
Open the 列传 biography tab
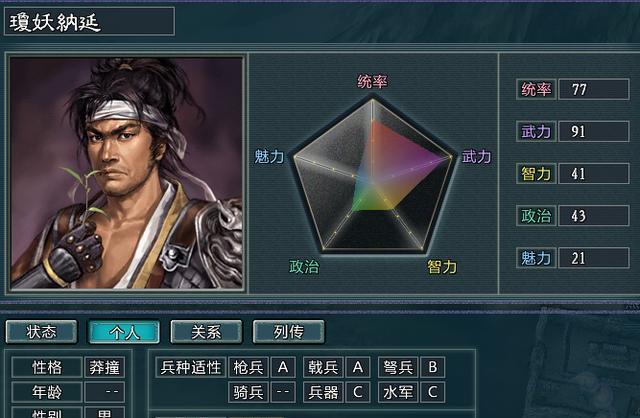288,332
